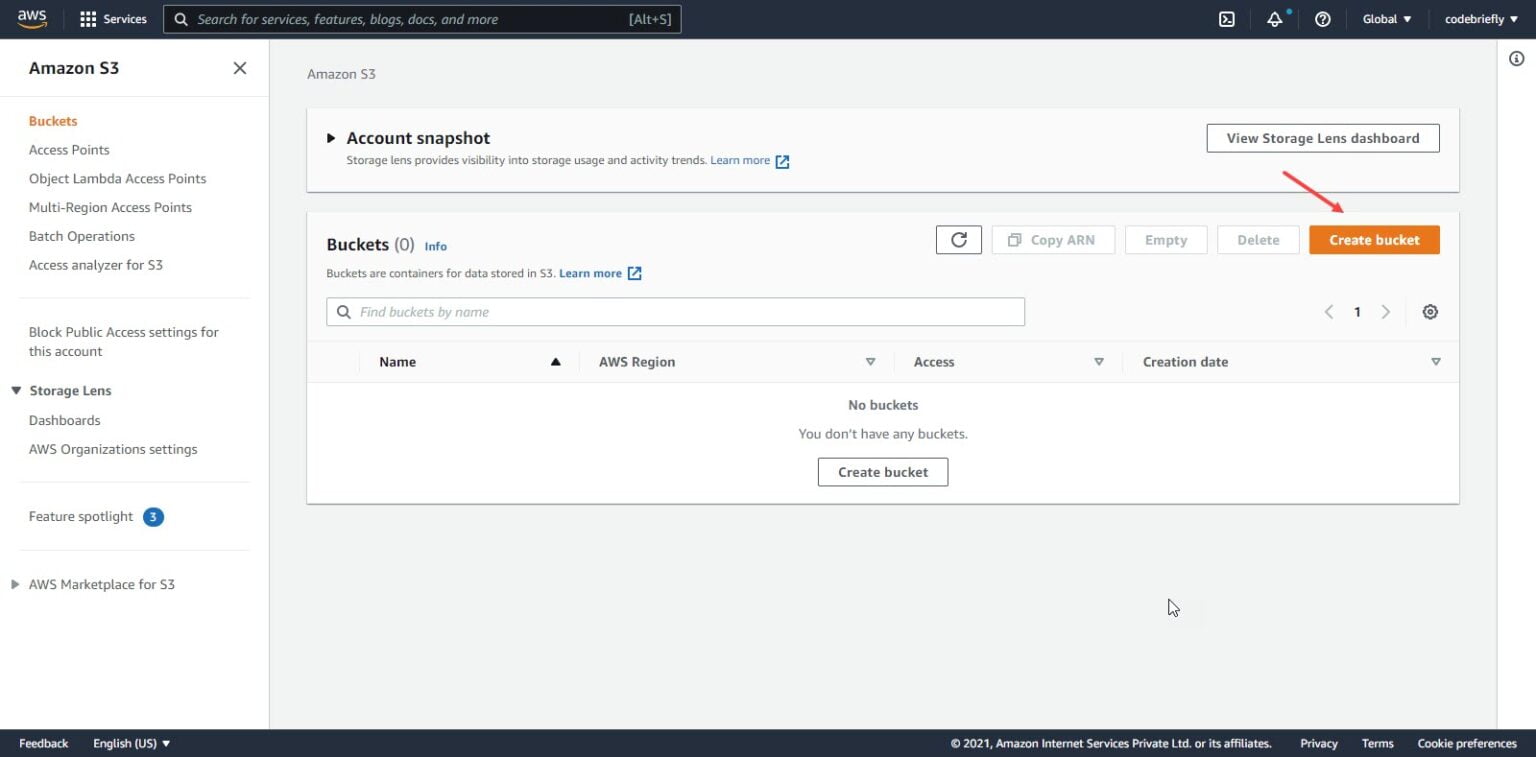Click the AWS logo to go home

[x=31, y=17]
